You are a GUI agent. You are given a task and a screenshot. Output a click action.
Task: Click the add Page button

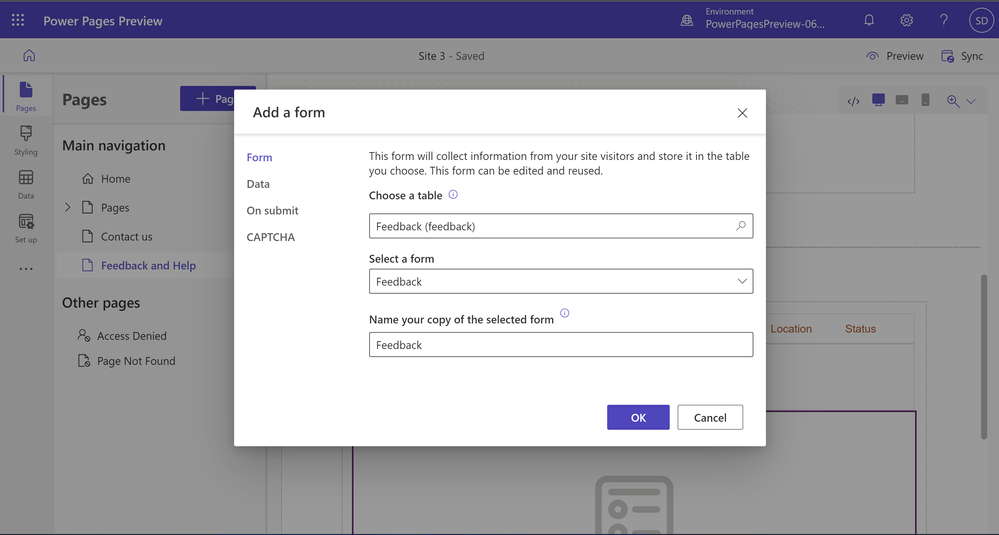point(218,99)
